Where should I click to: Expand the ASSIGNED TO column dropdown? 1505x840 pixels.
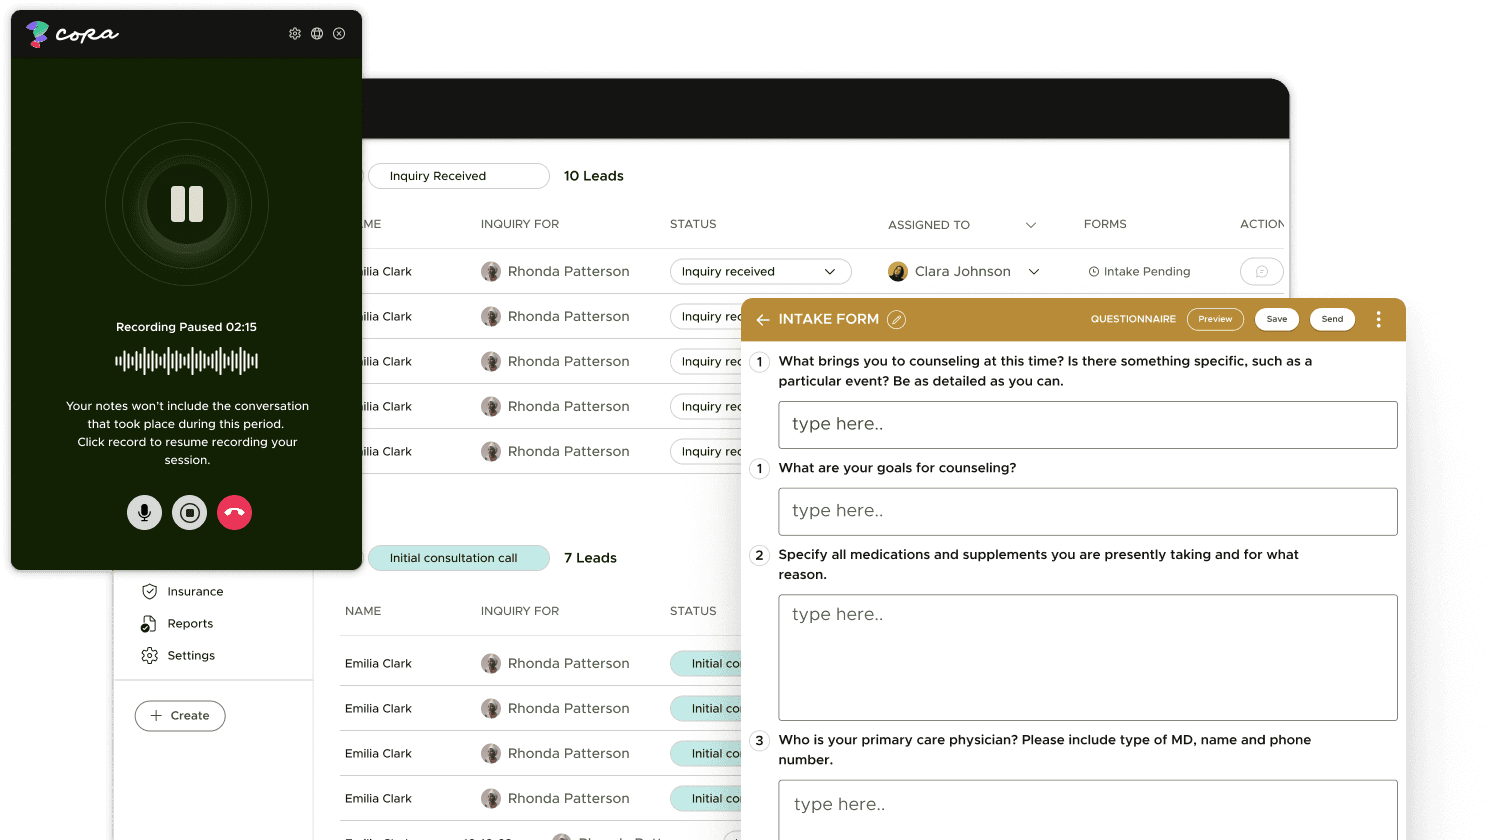(1031, 225)
